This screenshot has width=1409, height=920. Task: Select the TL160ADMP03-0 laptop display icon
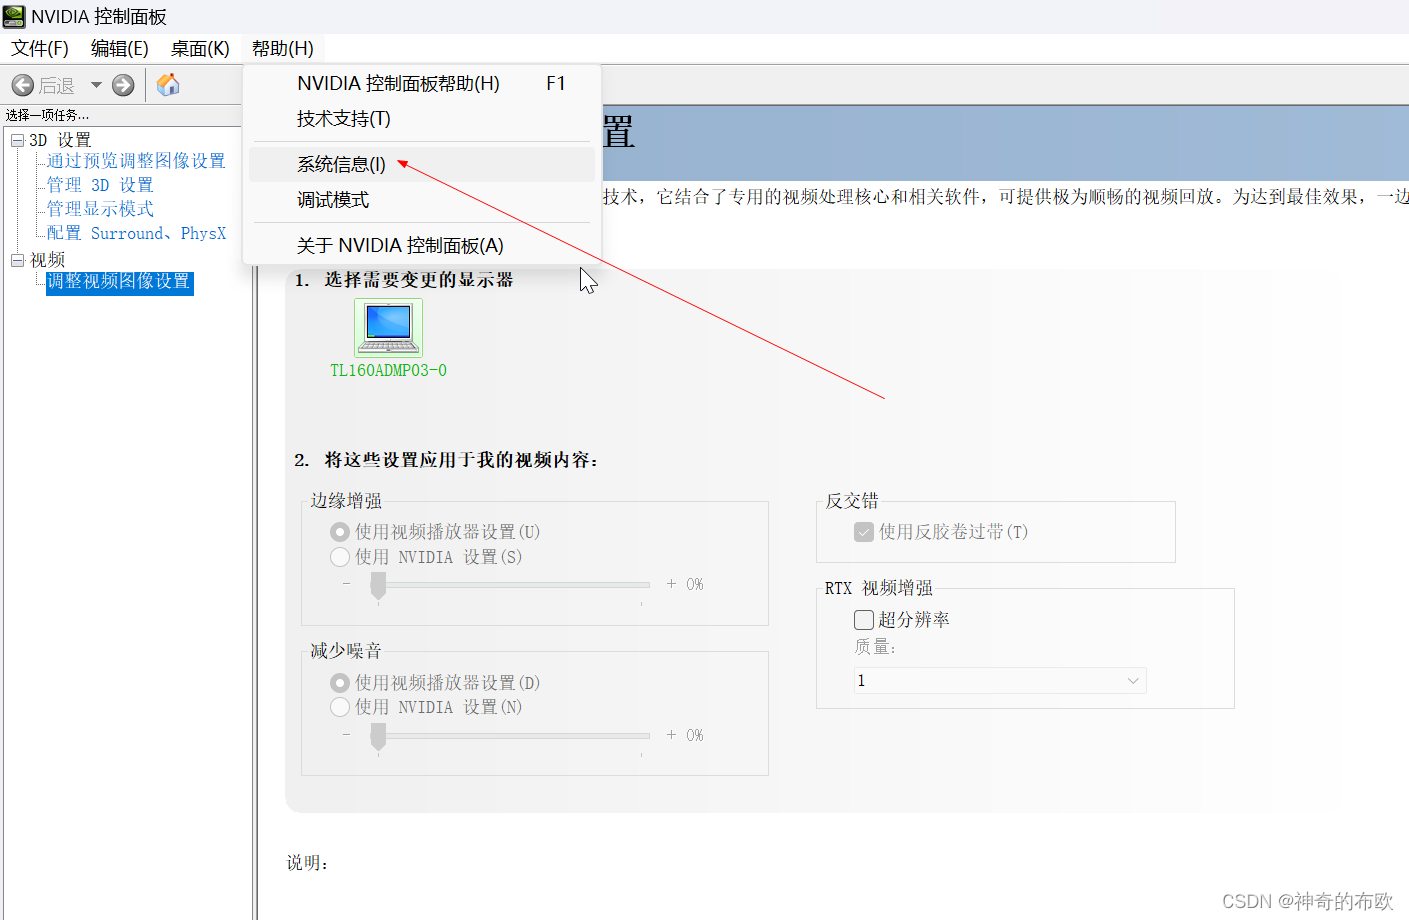[x=388, y=327]
